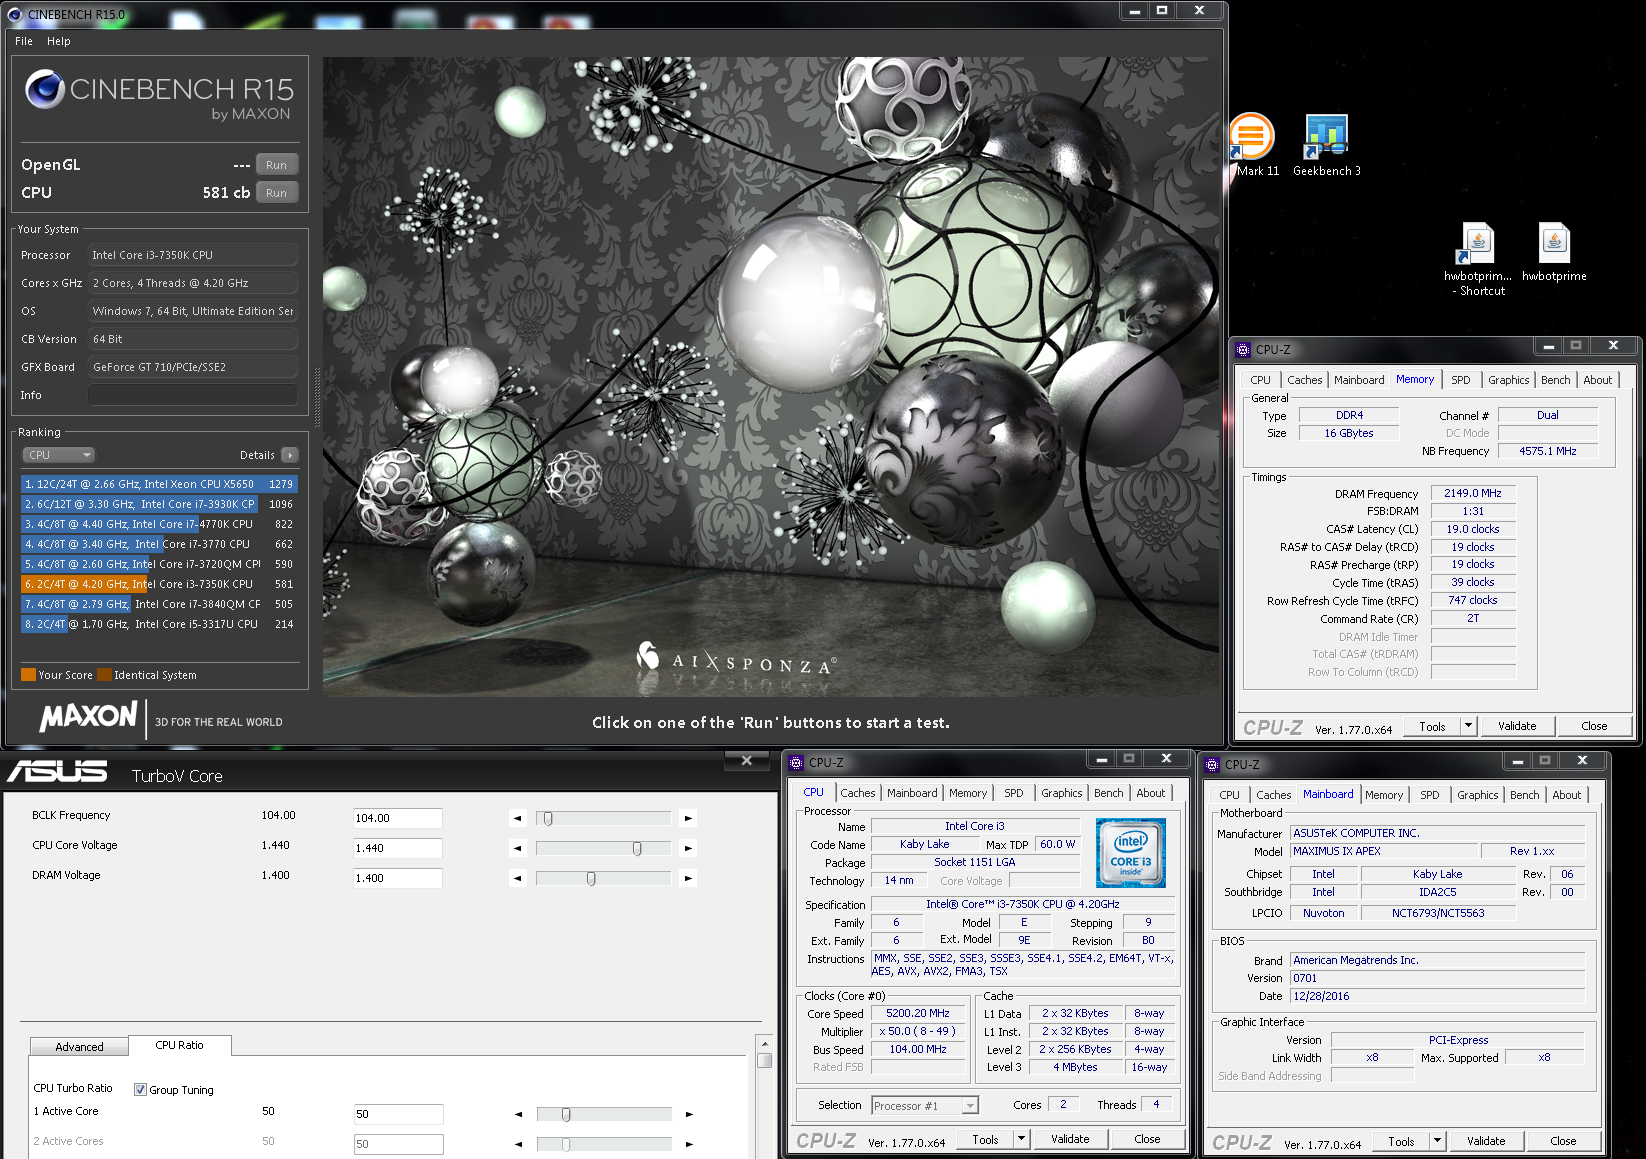Viewport: 1646px width, 1159px height.
Task: Click the ASUS logo in TurboV Core
Action: pyautogui.click(x=57, y=771)
